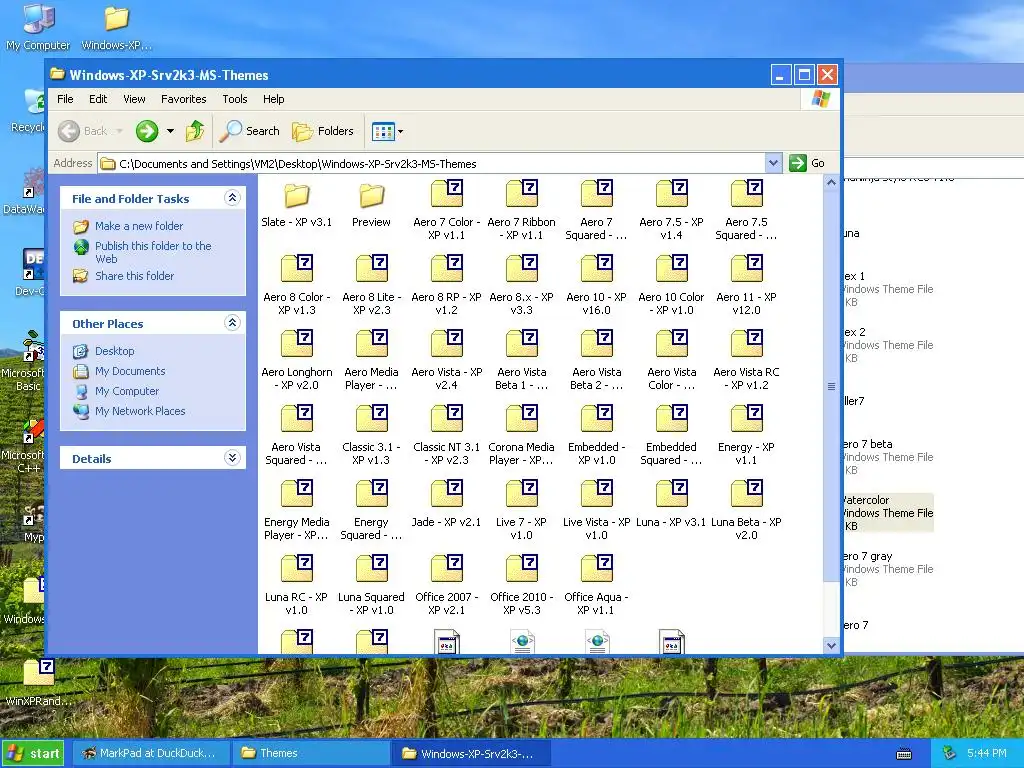Open the File menu
Image resolution: width=1024 pixels, height=768 pixels.
coord(65,99)
